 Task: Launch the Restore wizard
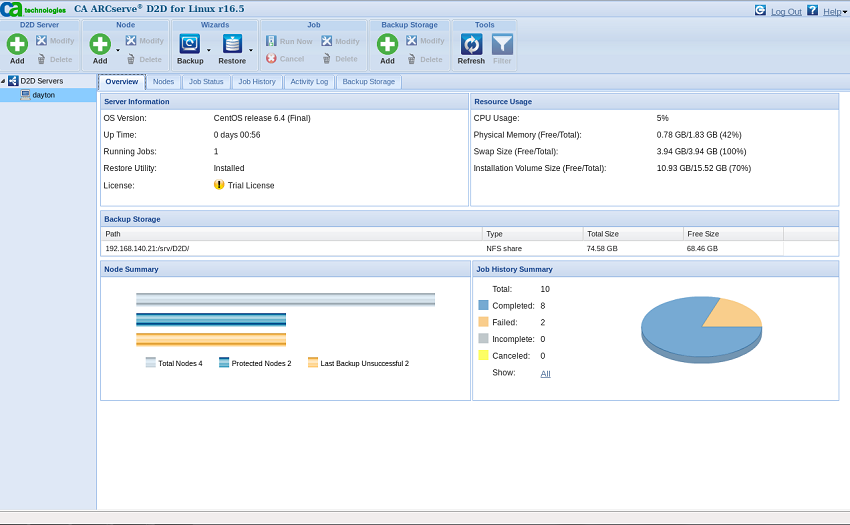(232, 49)
